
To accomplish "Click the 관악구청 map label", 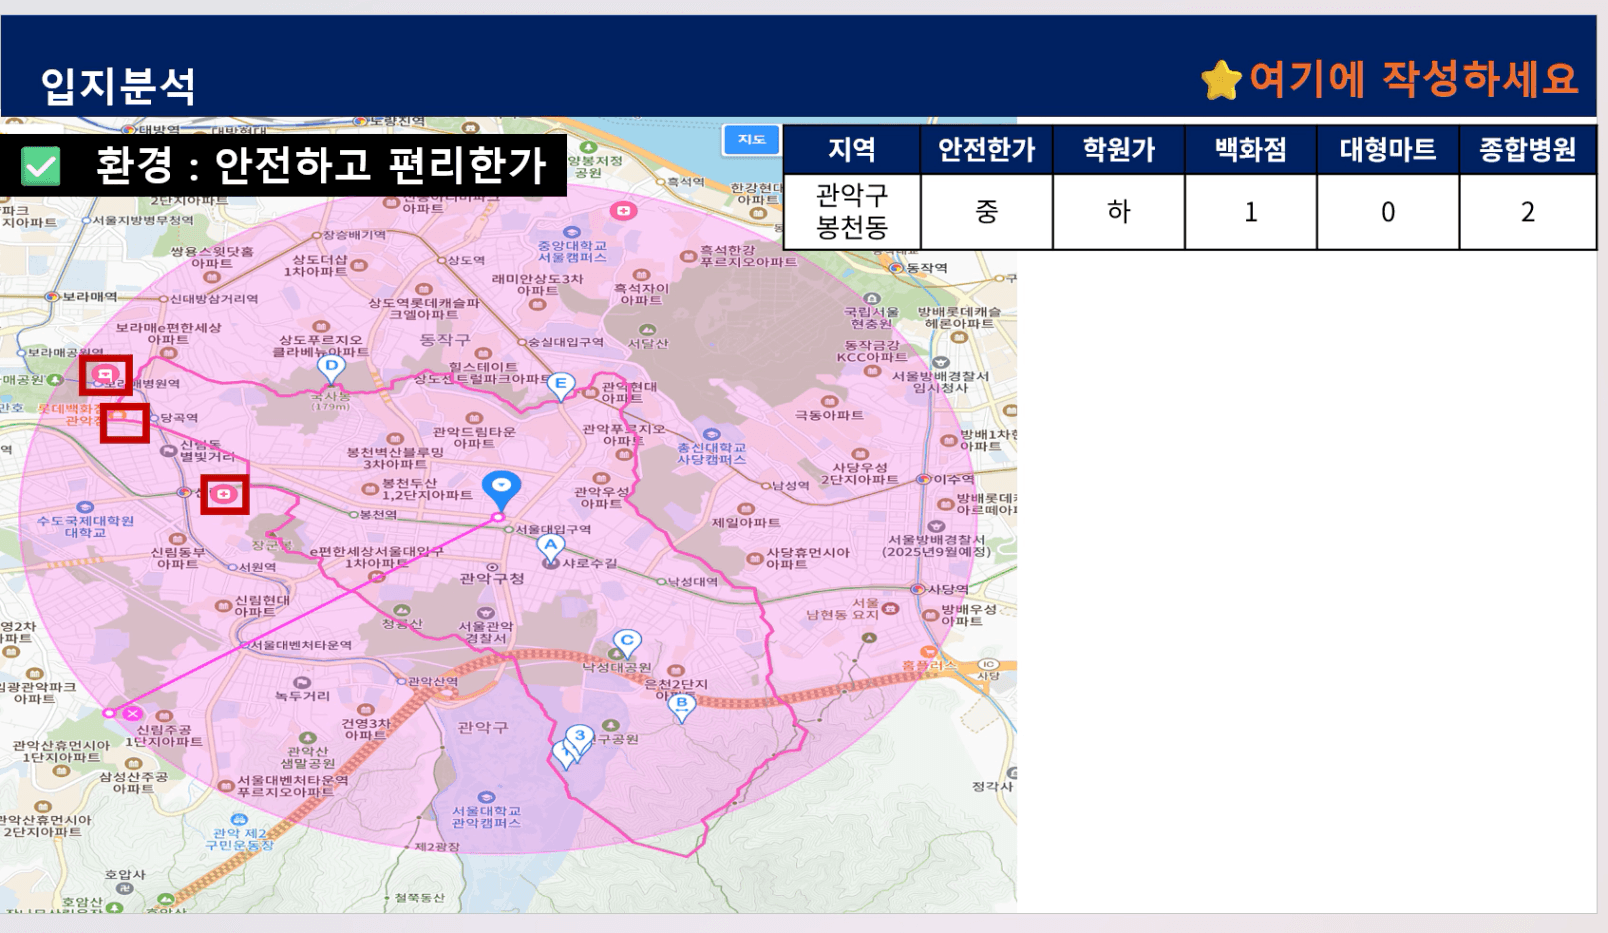I will click(492, 578).
